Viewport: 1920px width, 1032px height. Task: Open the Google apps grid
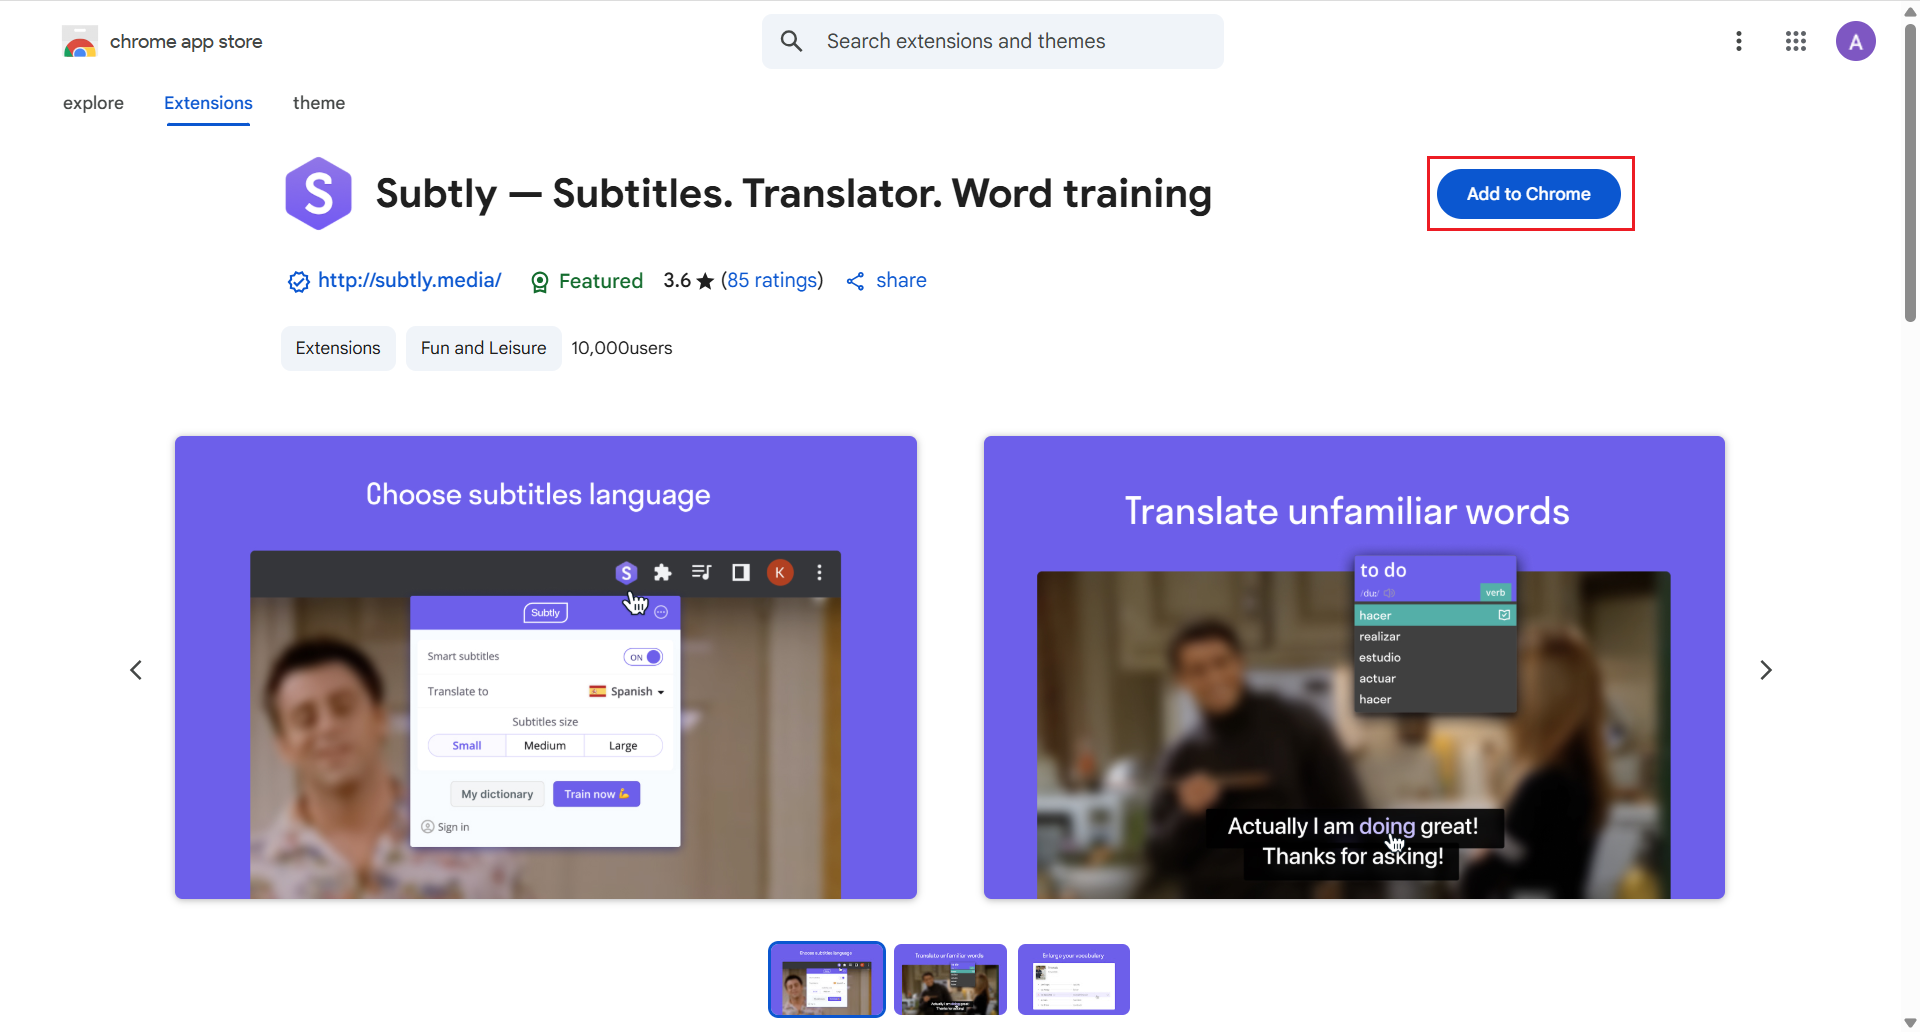(x=1796, y=41)
